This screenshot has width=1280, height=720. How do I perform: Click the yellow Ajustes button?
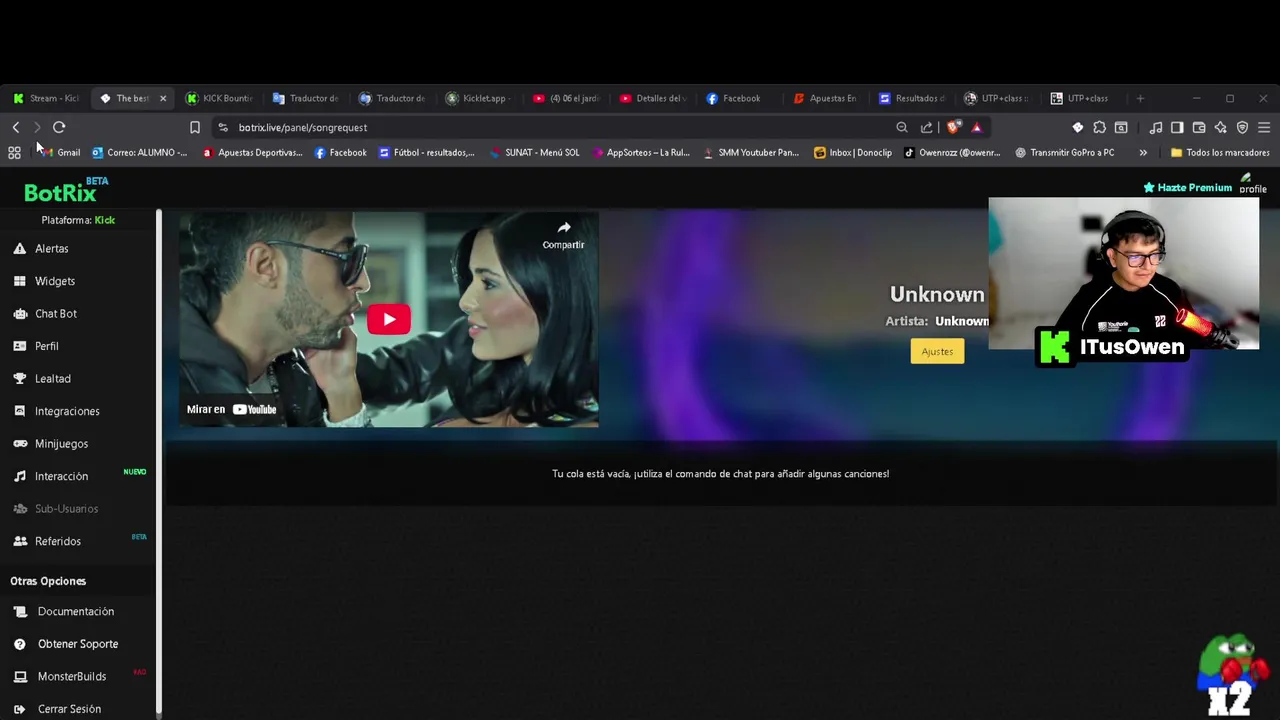click(937, 351)
